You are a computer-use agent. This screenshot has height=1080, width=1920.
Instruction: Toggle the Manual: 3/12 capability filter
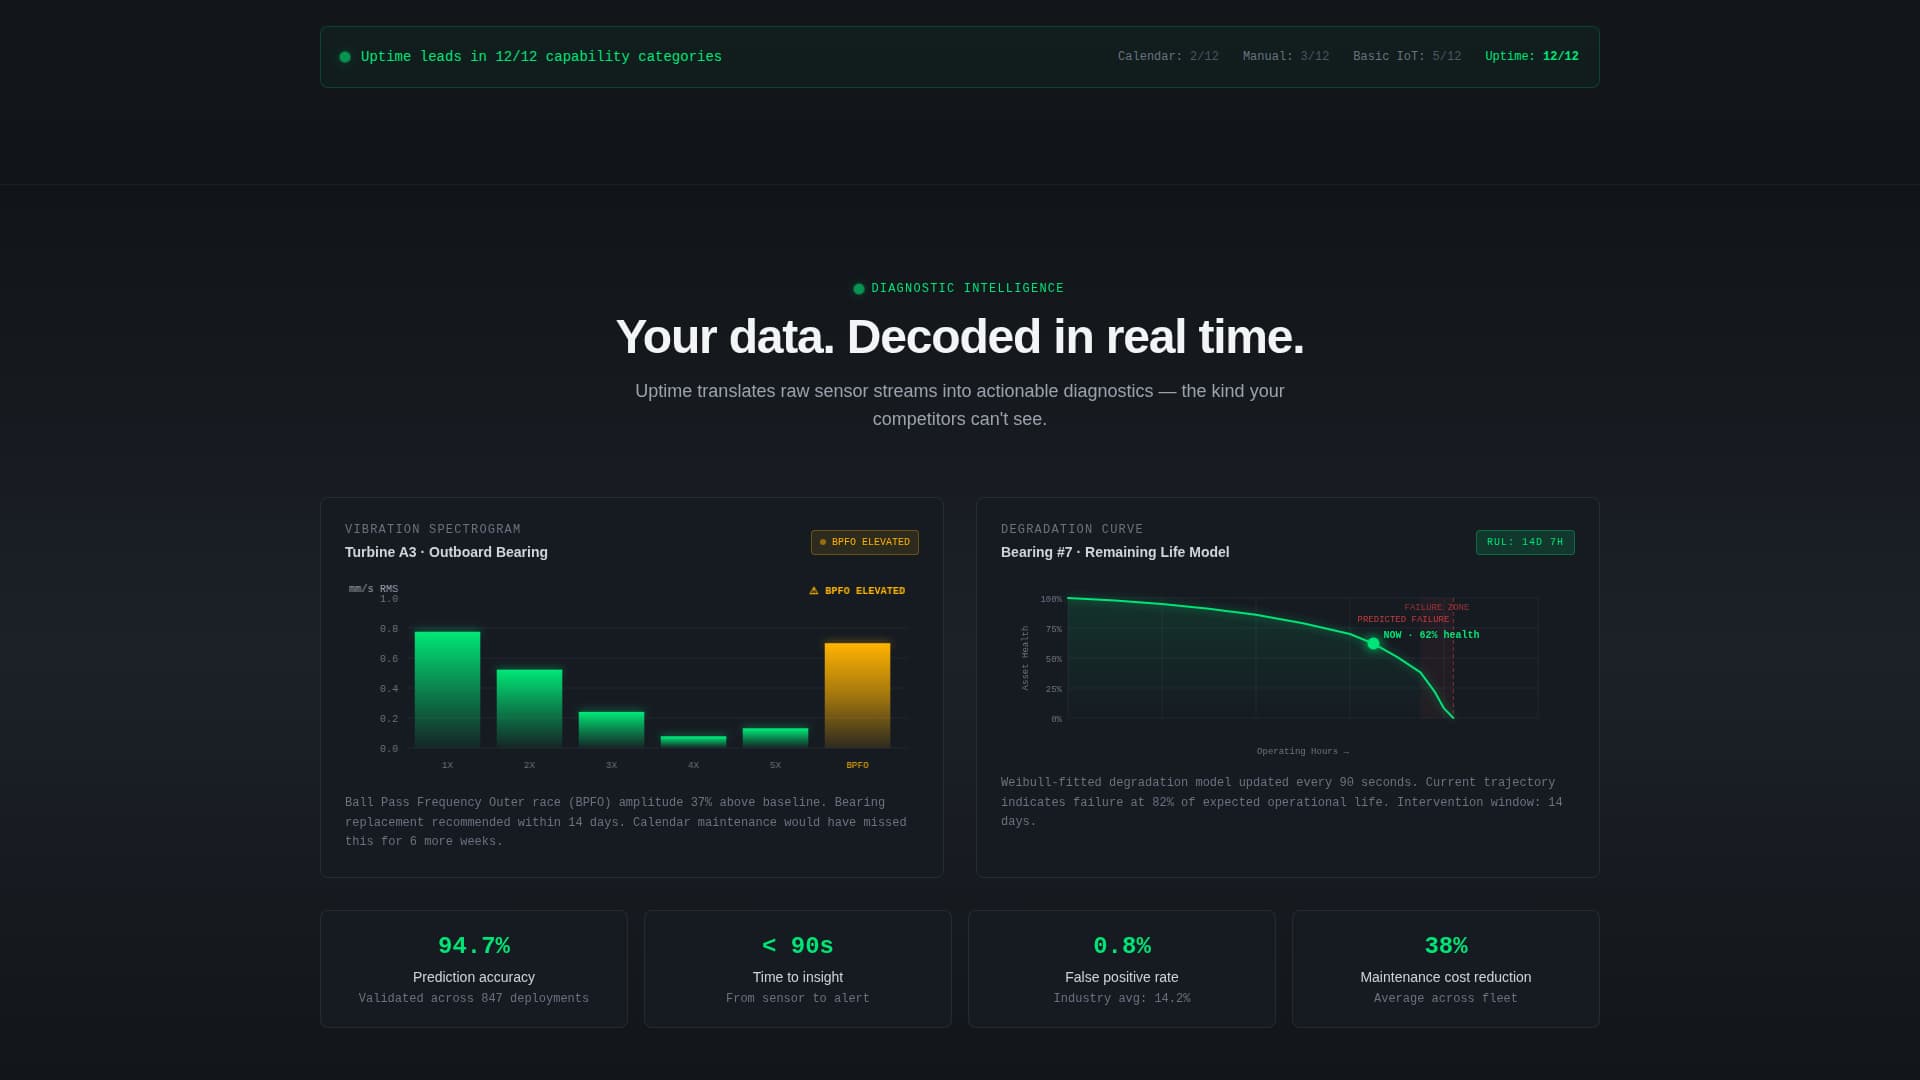tap(1285, 56)
